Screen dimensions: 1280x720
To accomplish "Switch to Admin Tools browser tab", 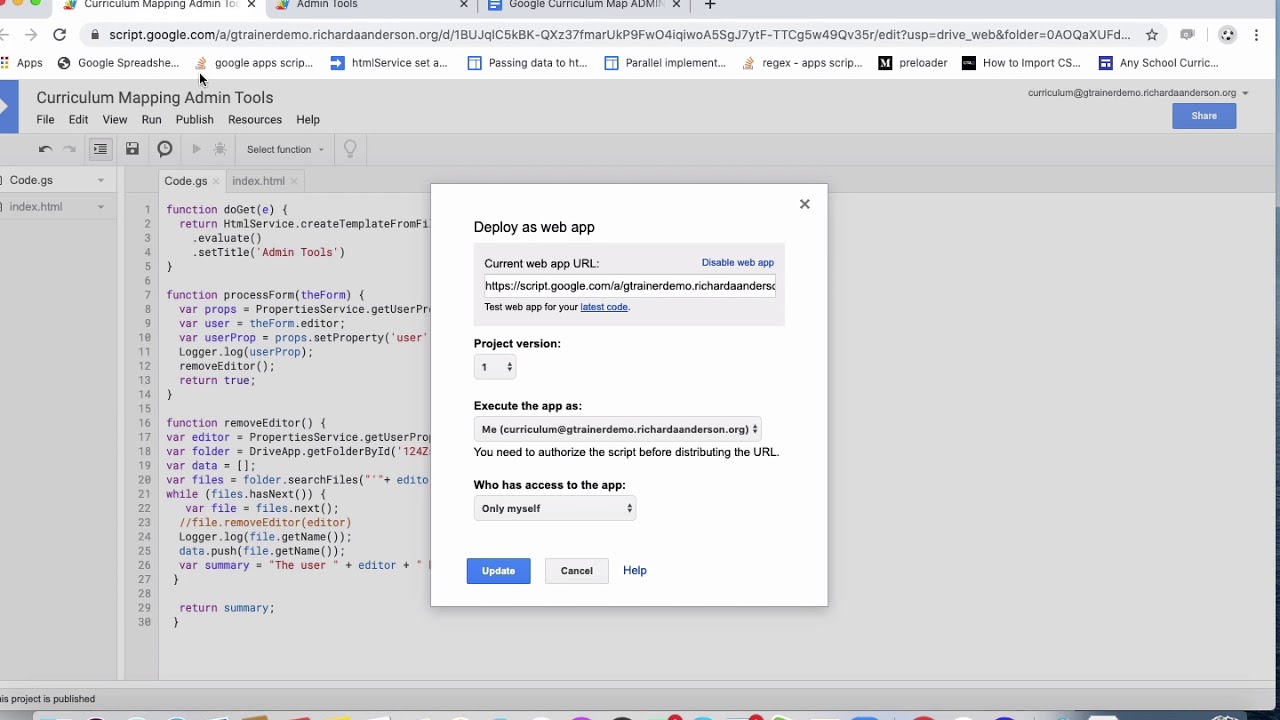I will coord(327,5).
